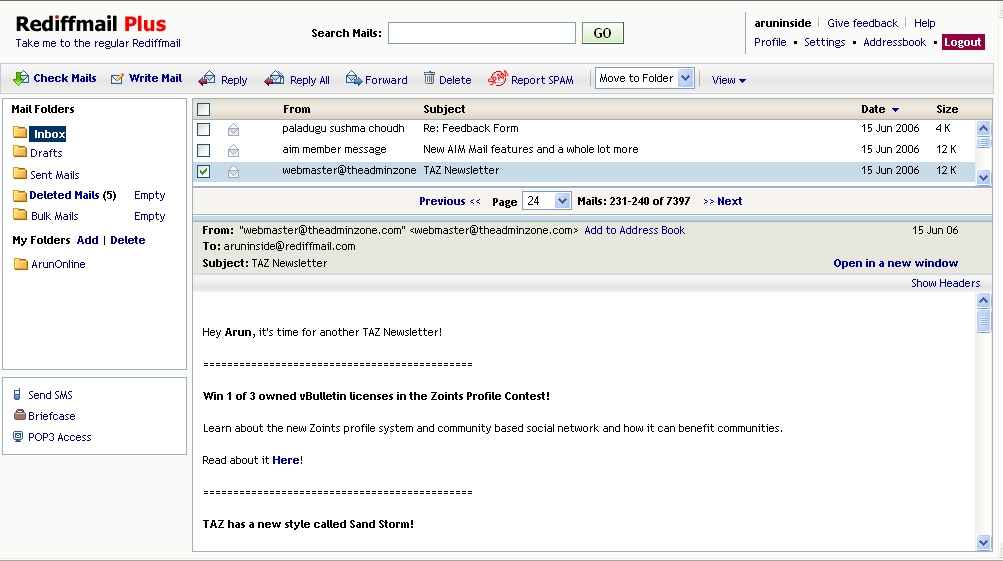Go to Previous page of mails
Image resolution: width=1003 pixels, height=561 pixels.
coord(450,201)
